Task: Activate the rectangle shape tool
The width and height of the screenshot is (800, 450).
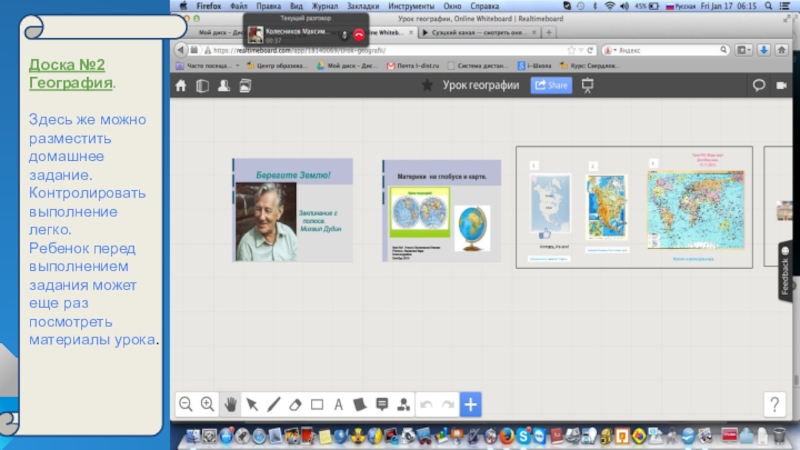Action: point(317,404)
